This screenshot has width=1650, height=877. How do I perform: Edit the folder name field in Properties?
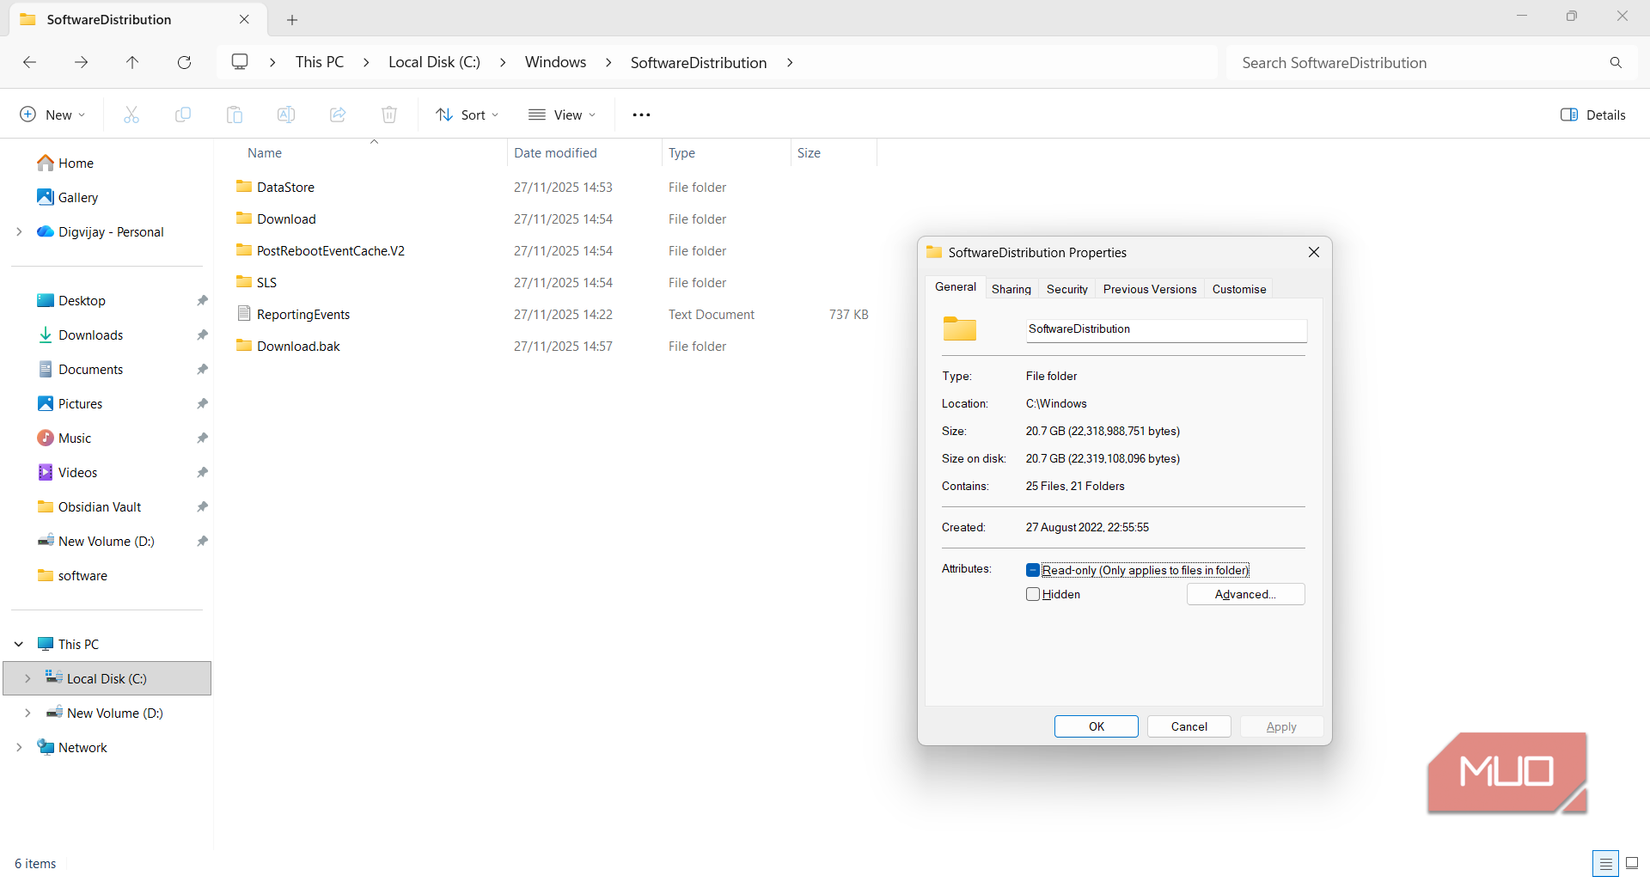[1166, 330]
